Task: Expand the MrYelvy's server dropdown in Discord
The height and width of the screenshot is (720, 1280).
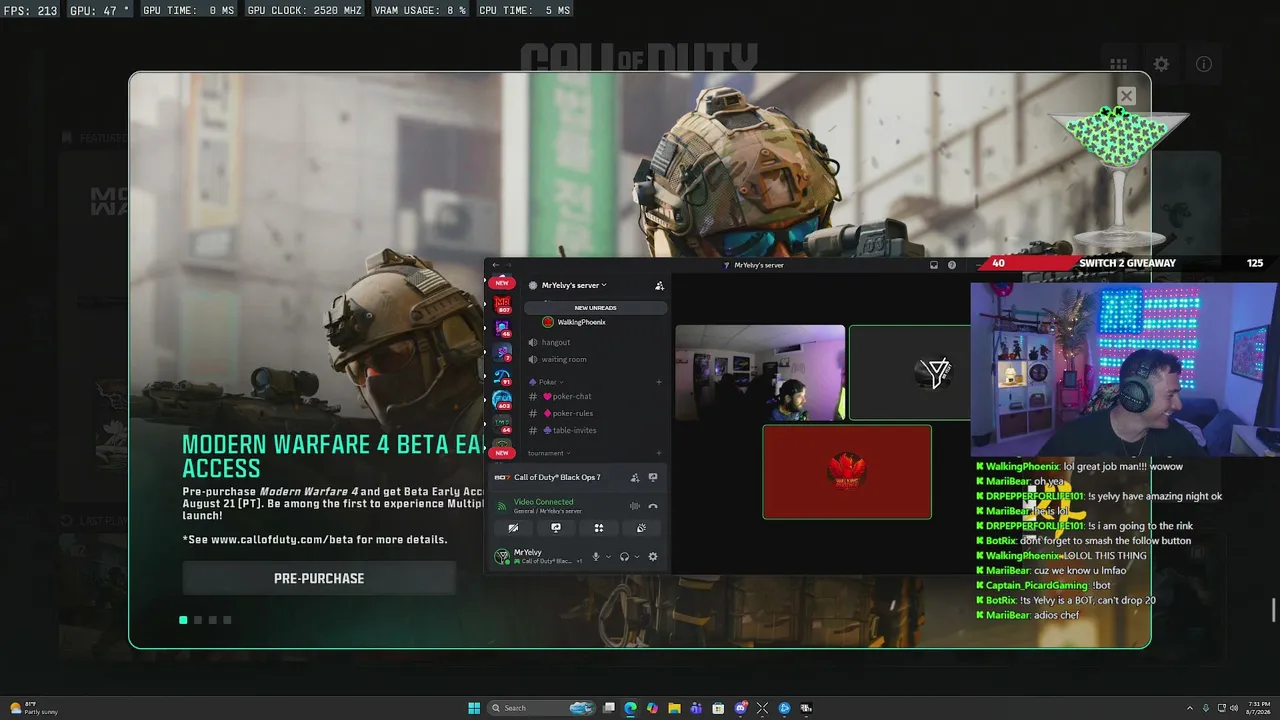Action: (574, 285)
